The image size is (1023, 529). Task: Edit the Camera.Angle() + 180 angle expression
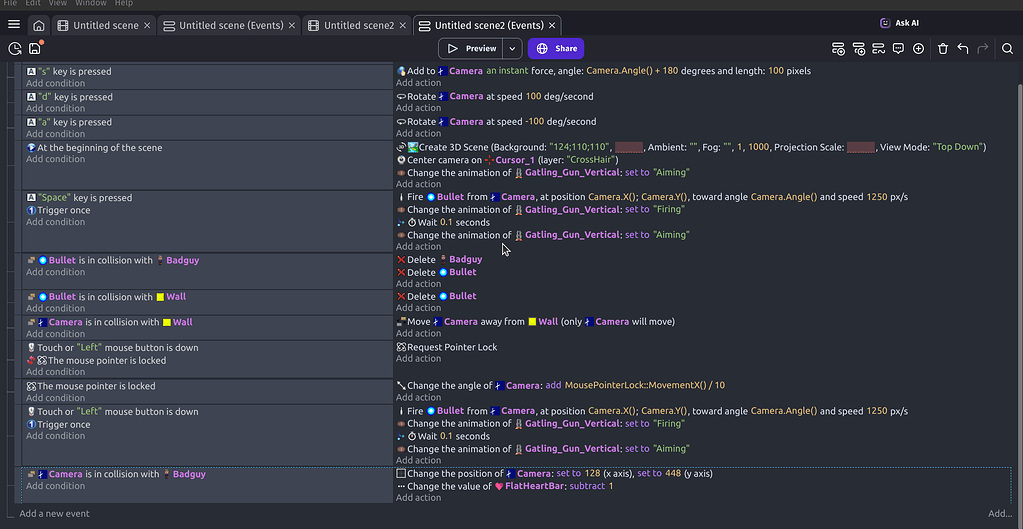click(632, 70)
